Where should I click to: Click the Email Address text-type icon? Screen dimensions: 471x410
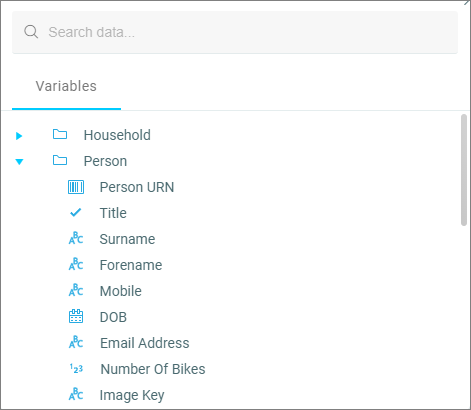tap(76, 342)
